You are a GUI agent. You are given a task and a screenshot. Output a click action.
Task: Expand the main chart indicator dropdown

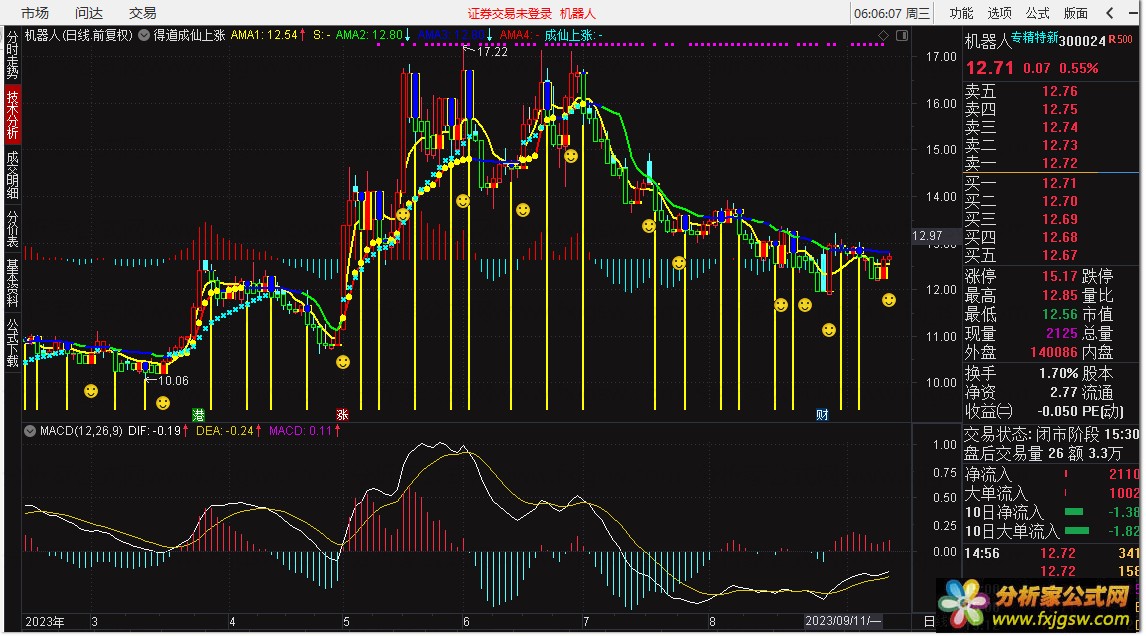pyautogui.click(x=144, y=34)
